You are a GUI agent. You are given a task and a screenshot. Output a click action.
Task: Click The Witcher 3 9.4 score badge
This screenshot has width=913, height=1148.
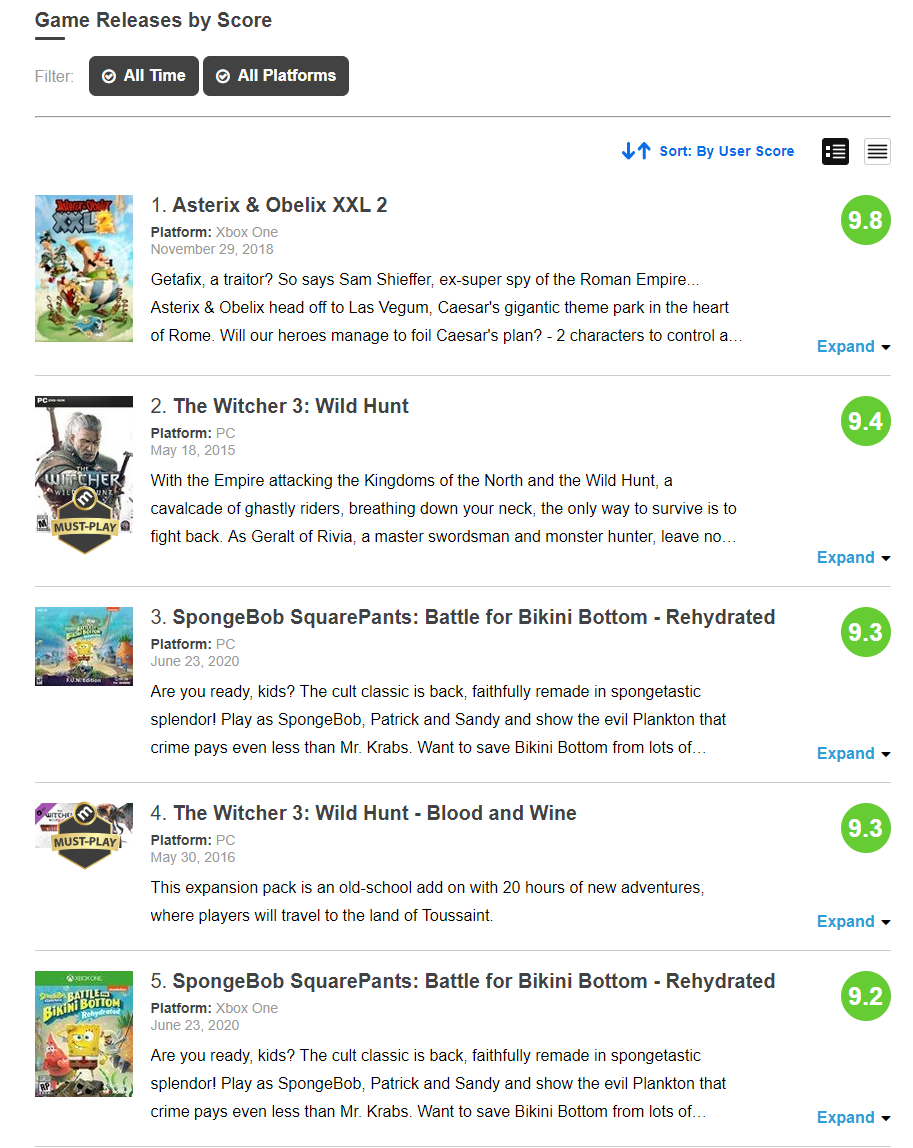tap(865, 421)
